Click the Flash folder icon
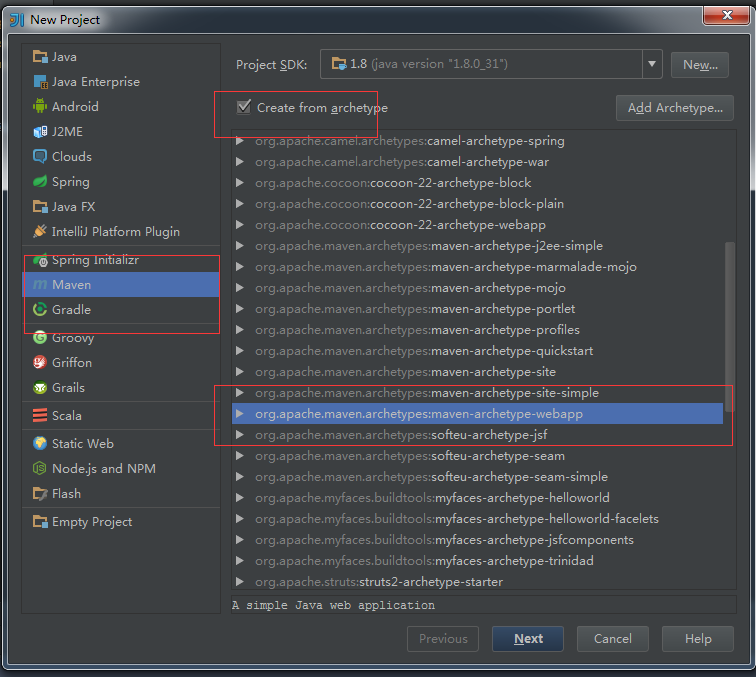The image size is (756, 677). click(x=40, y=494)
